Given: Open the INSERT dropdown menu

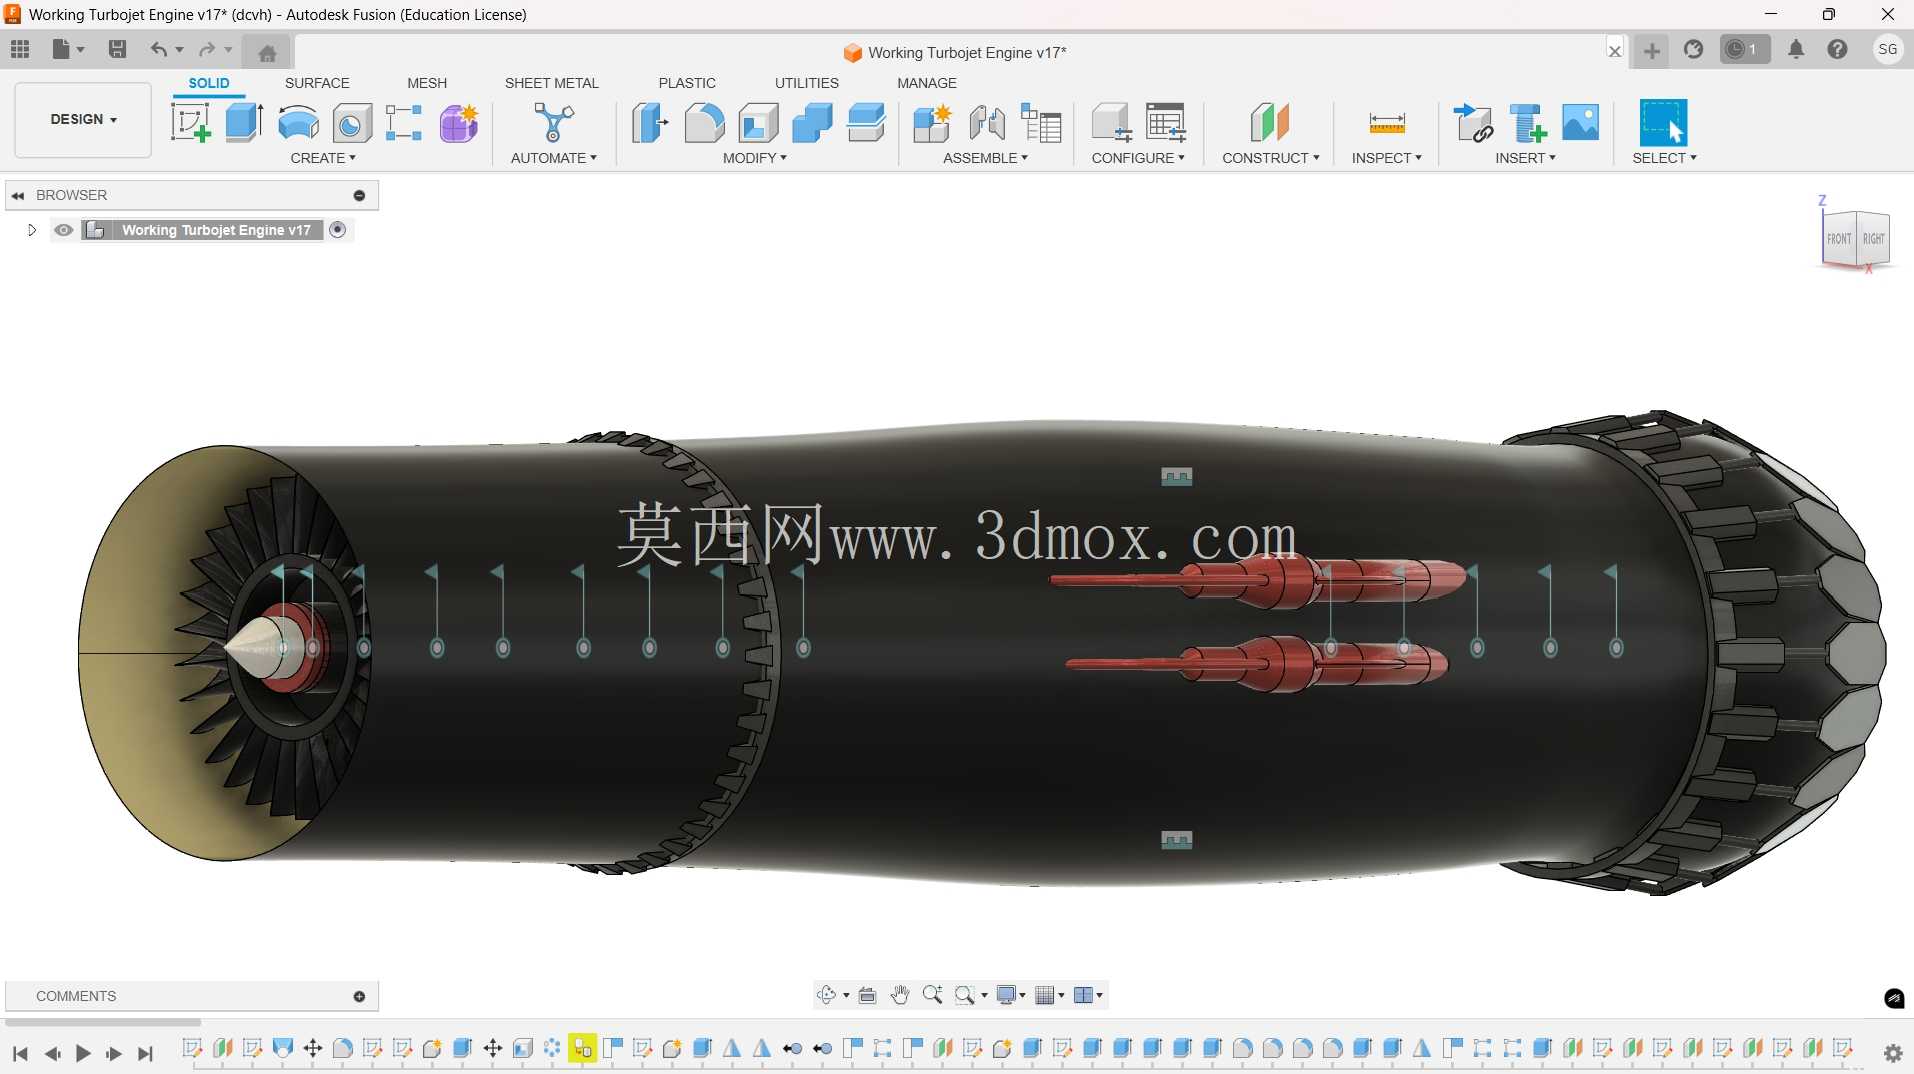Looking at the screenshot, I should point(1526,158).
